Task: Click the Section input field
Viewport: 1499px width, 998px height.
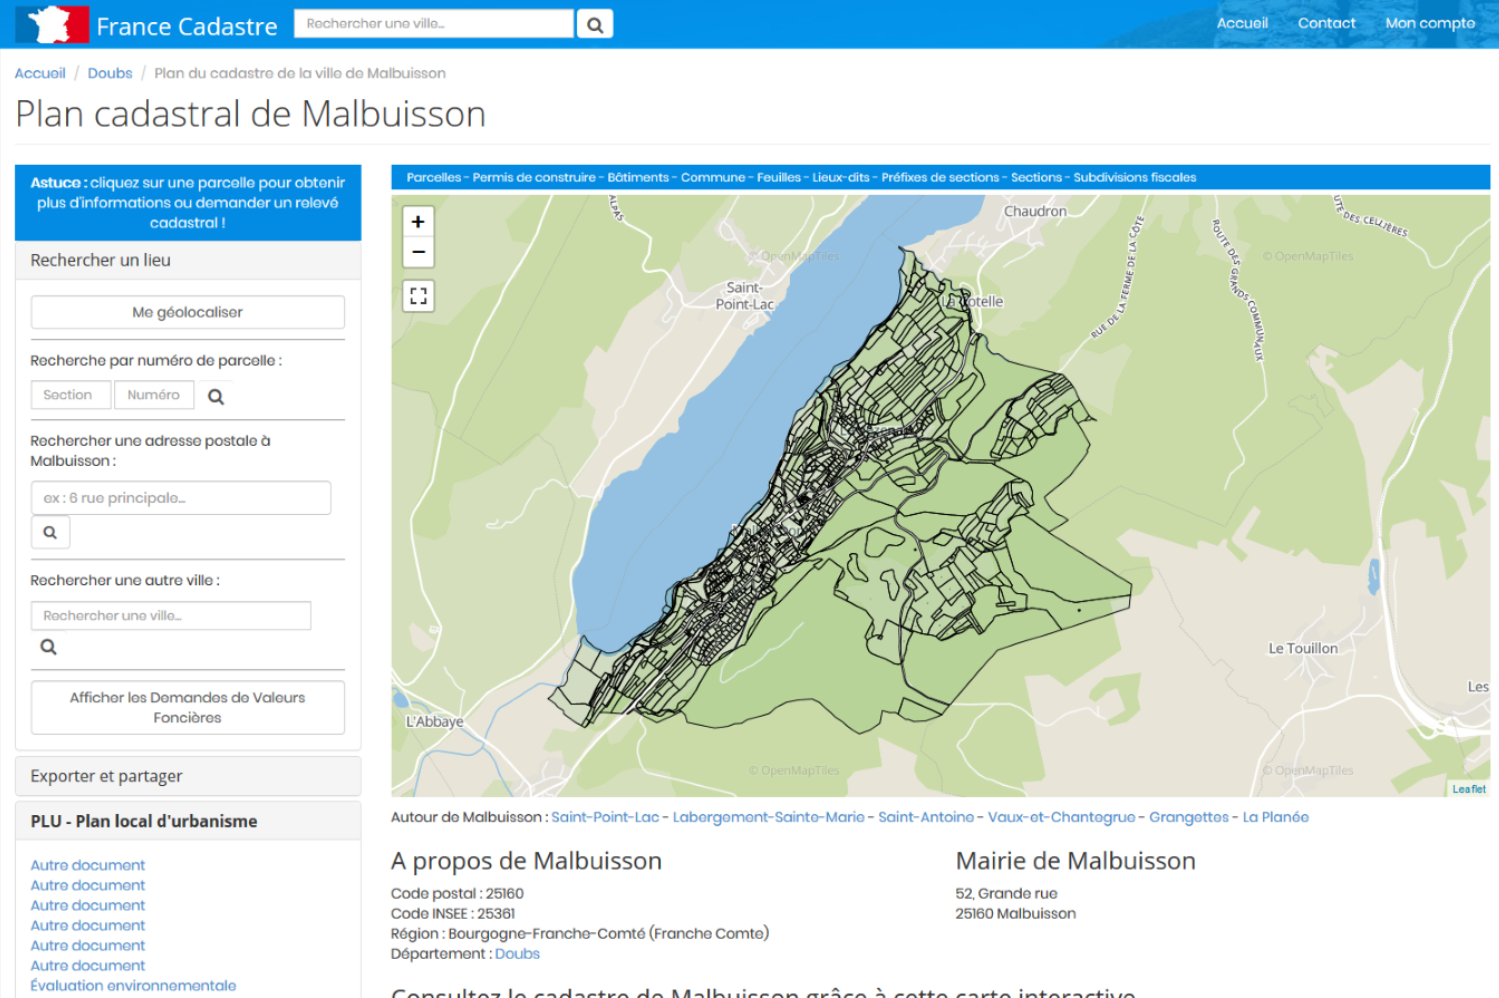Action: coord(70,395)
